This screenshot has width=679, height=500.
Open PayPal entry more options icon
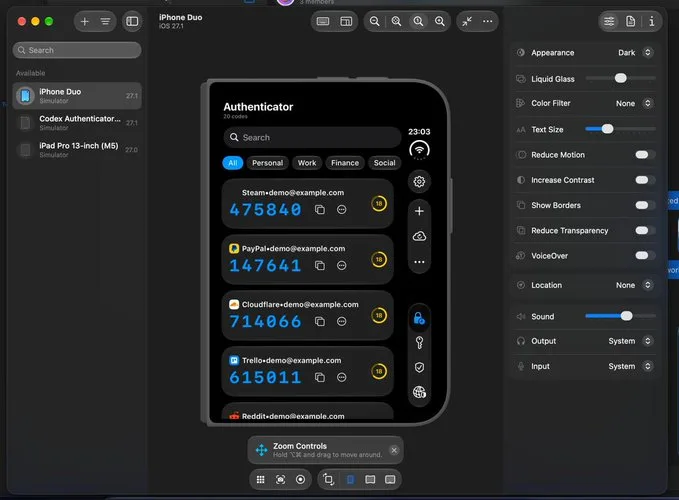click(x=342, y=265)
